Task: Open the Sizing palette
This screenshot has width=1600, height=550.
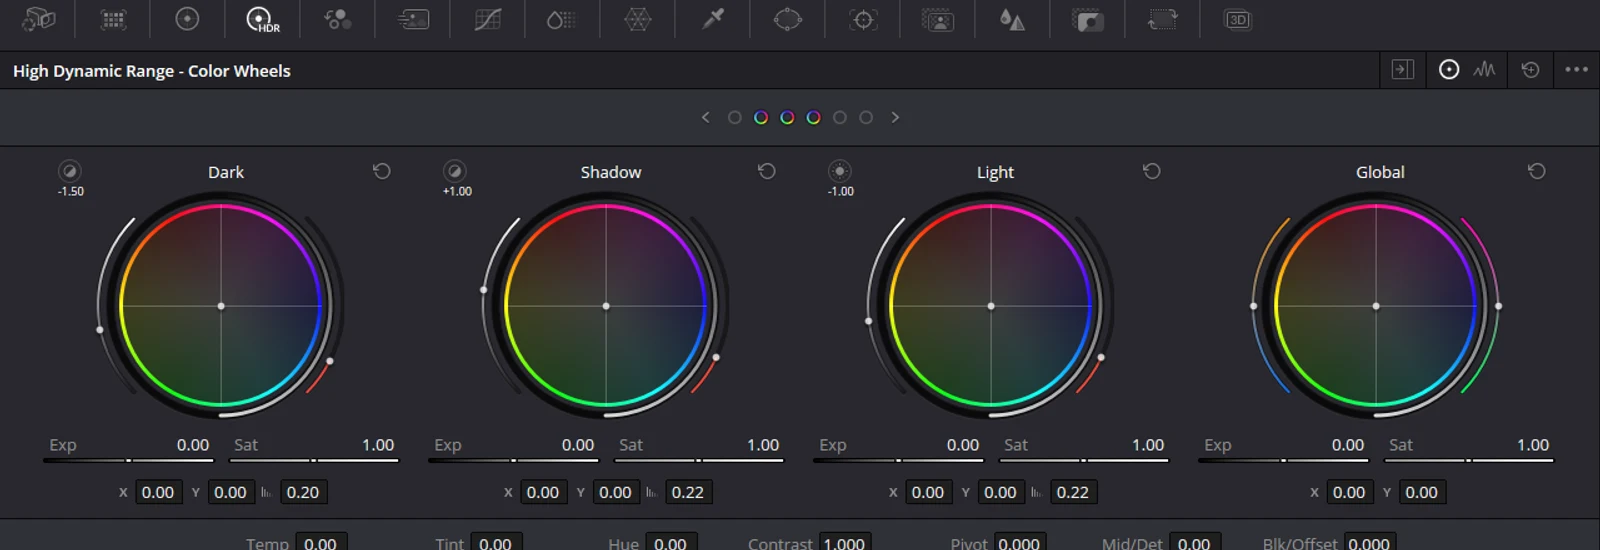Action: click(1162, 19)
